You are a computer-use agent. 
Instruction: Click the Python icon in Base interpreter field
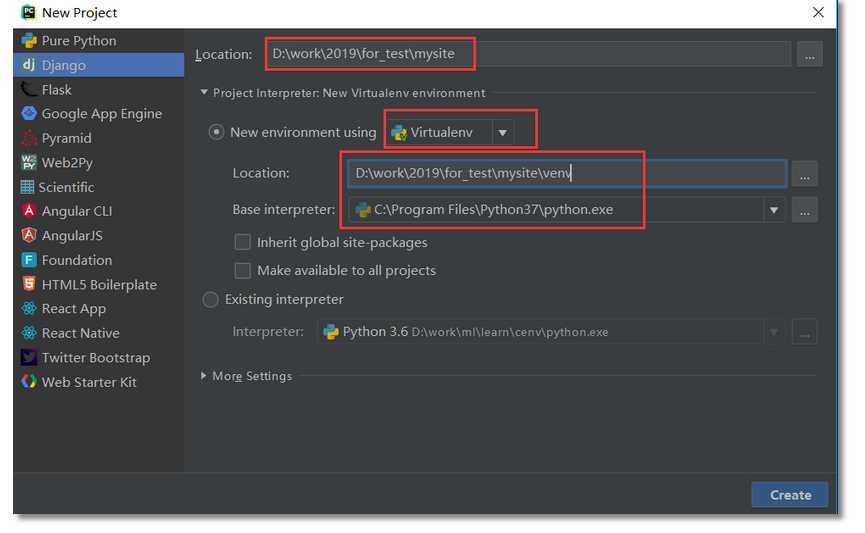click(362, 210)
